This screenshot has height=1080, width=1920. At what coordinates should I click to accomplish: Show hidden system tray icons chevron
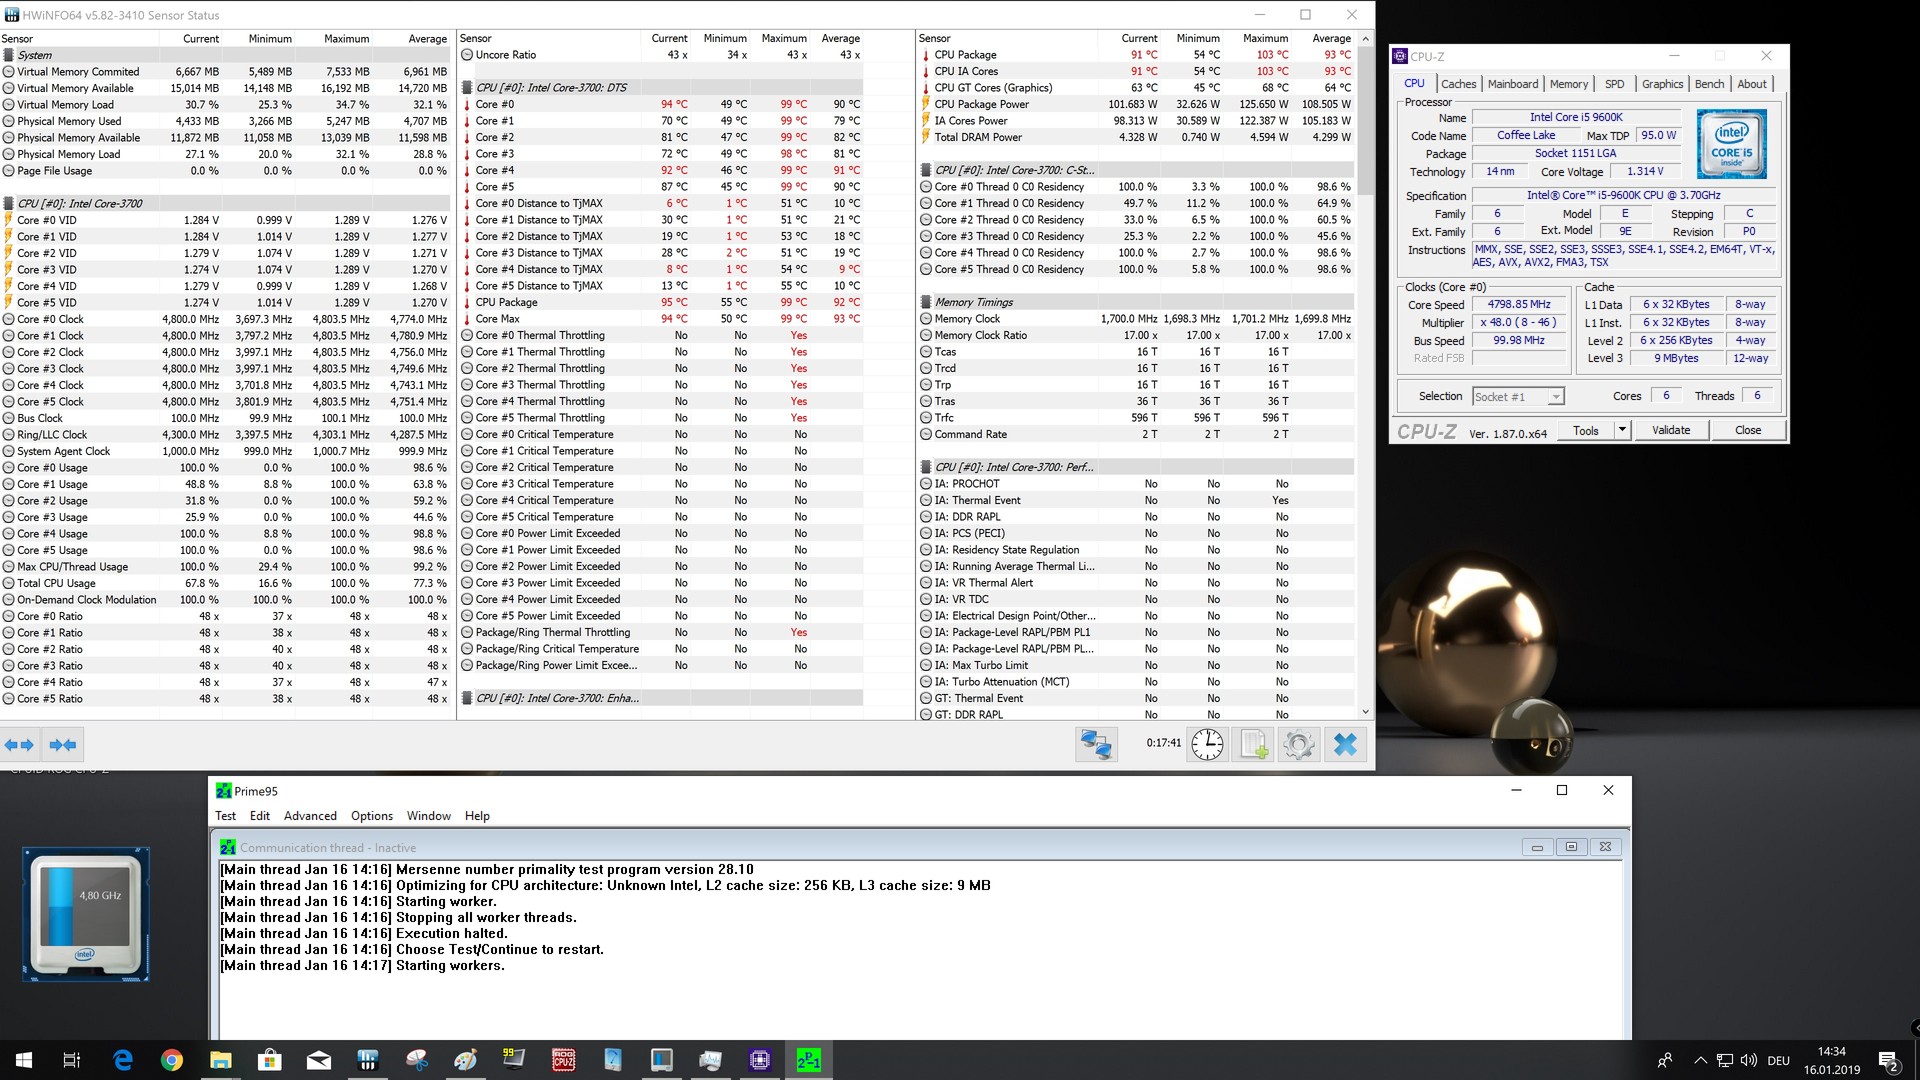click(1700, 1060)
